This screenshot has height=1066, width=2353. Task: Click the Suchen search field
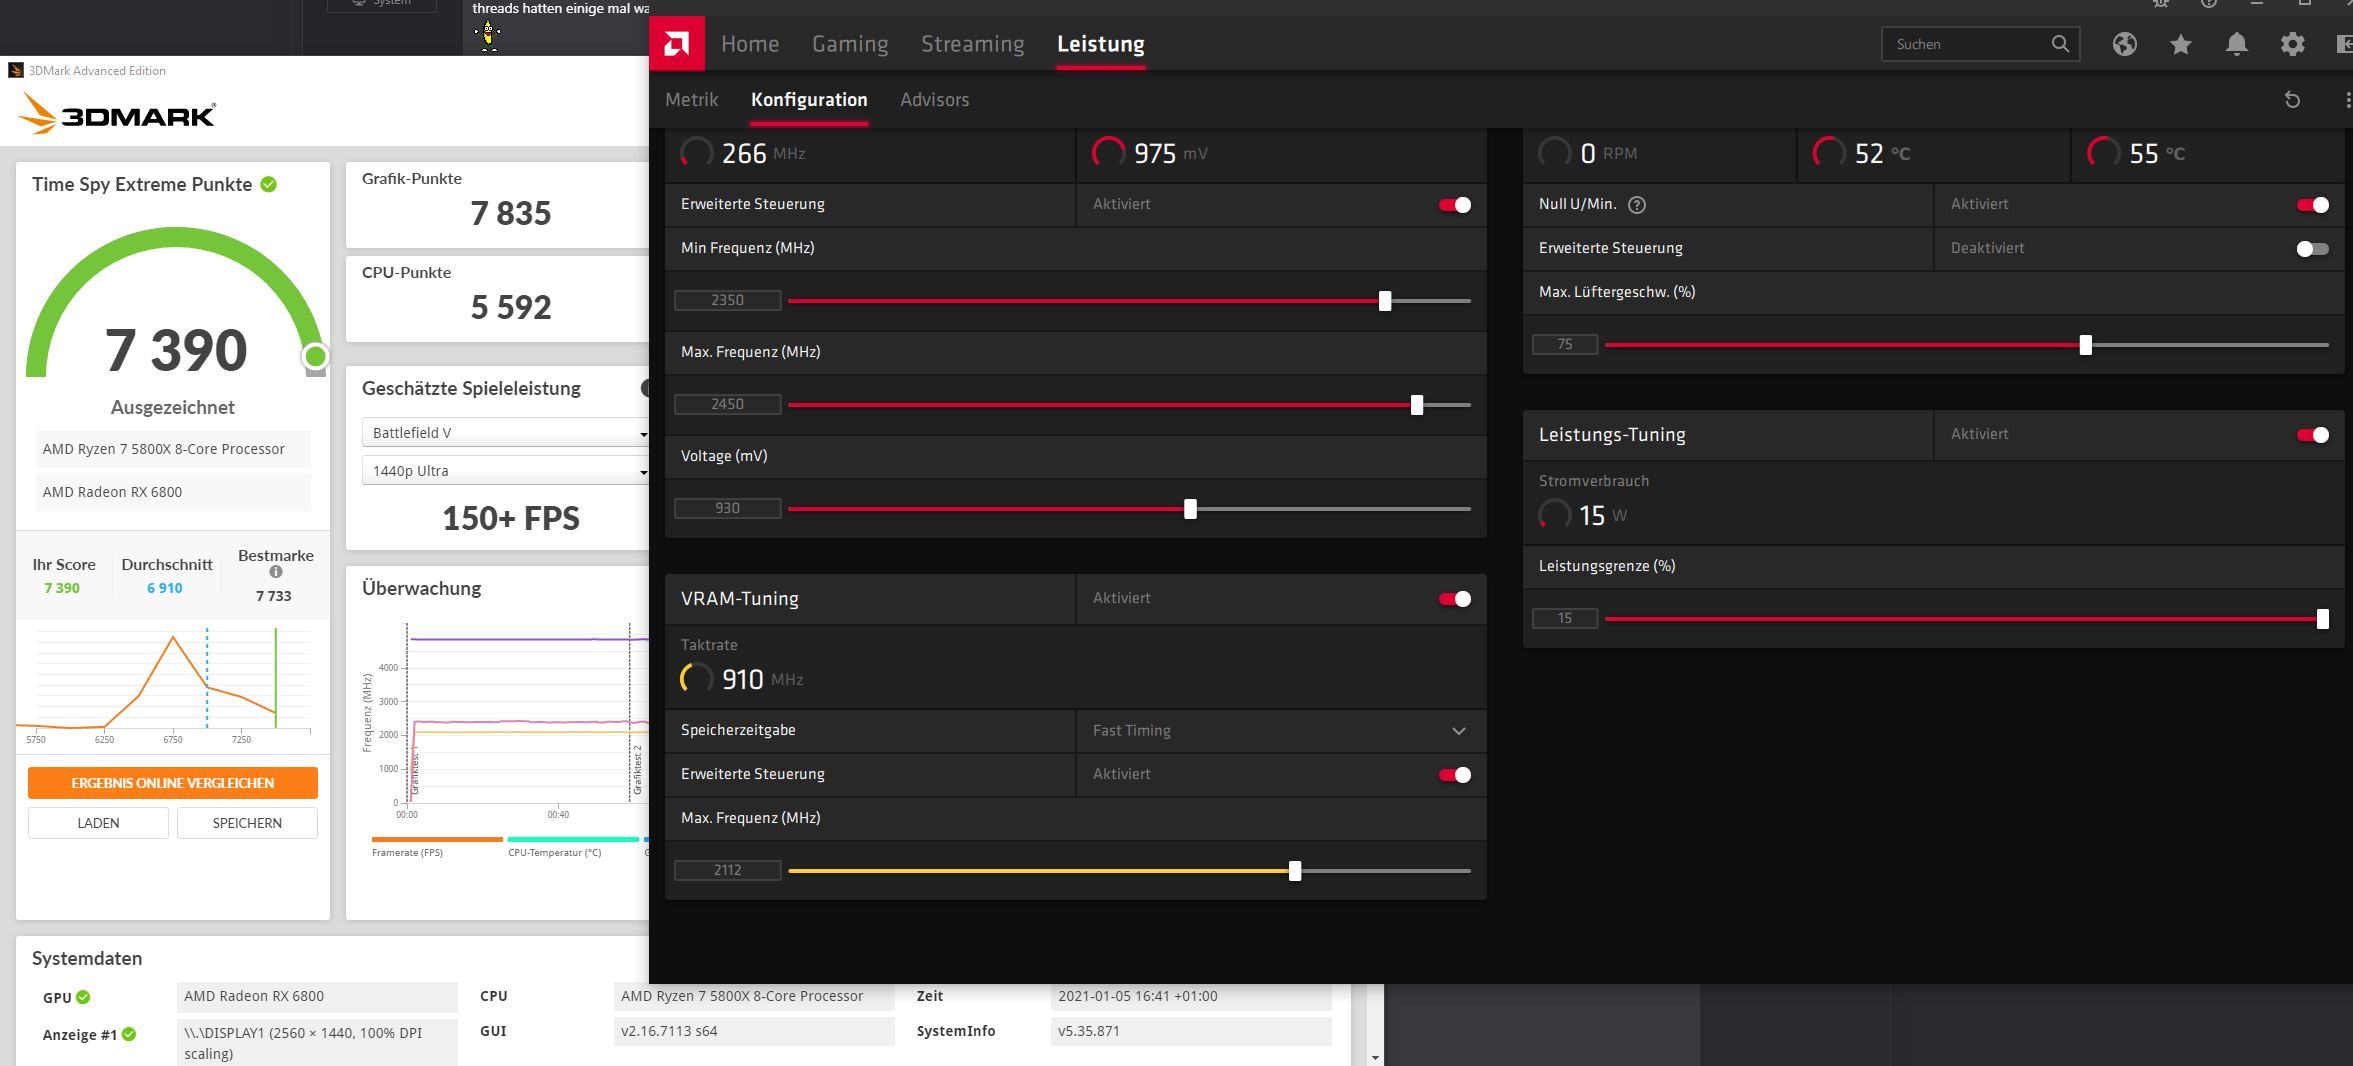[1980, 43]
